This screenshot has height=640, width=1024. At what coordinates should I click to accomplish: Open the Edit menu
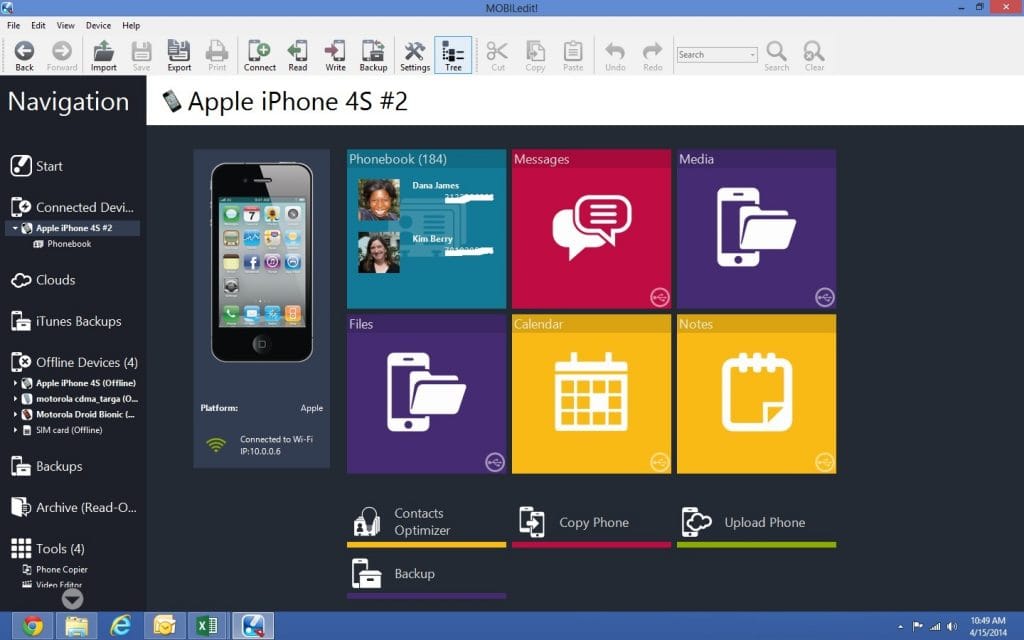click(37, 25)
